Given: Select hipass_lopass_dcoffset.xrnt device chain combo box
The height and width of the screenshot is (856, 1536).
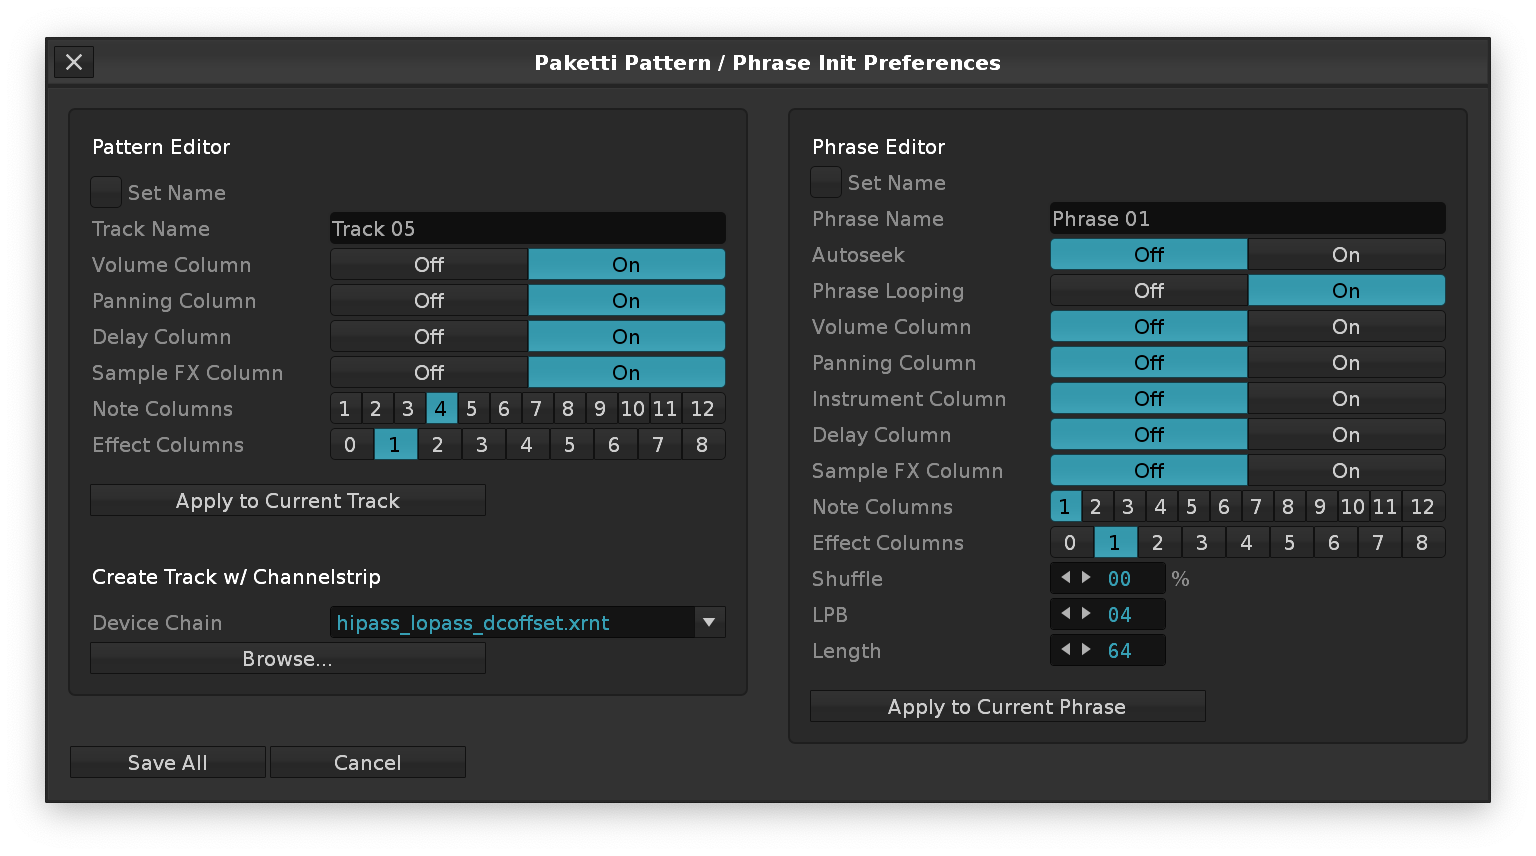Looking at the screenshot, I should pos(512,622).
